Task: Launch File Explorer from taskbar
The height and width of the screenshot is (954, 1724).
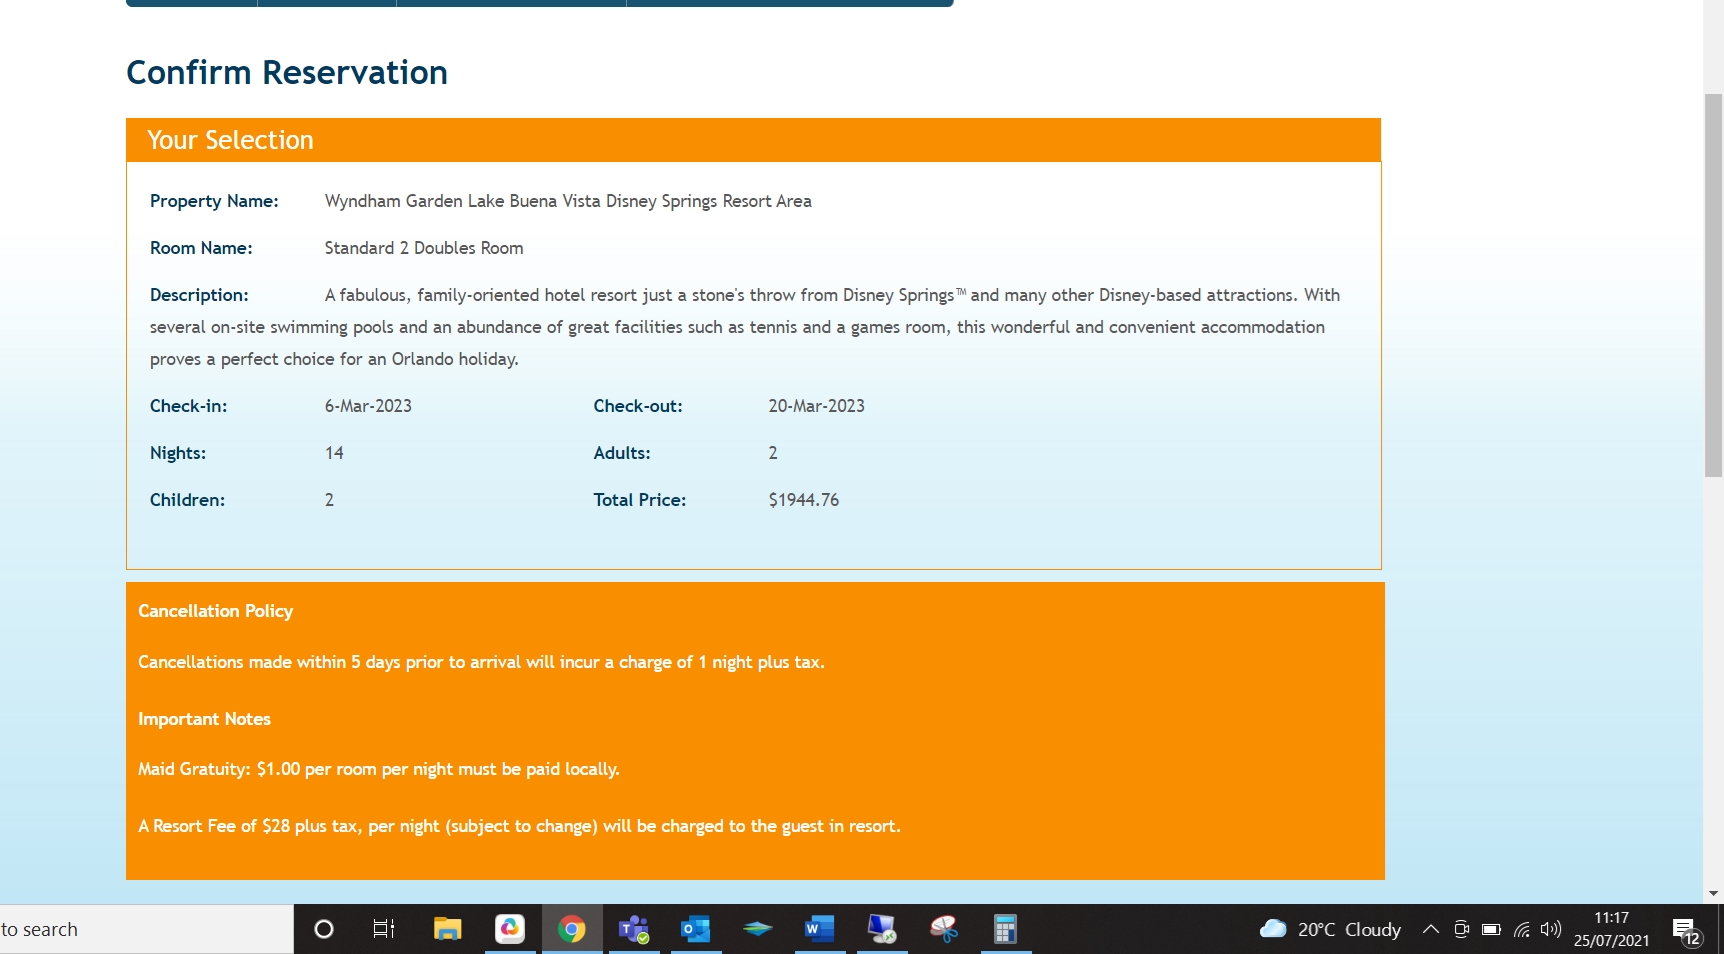Action: [x=447, y=929]
